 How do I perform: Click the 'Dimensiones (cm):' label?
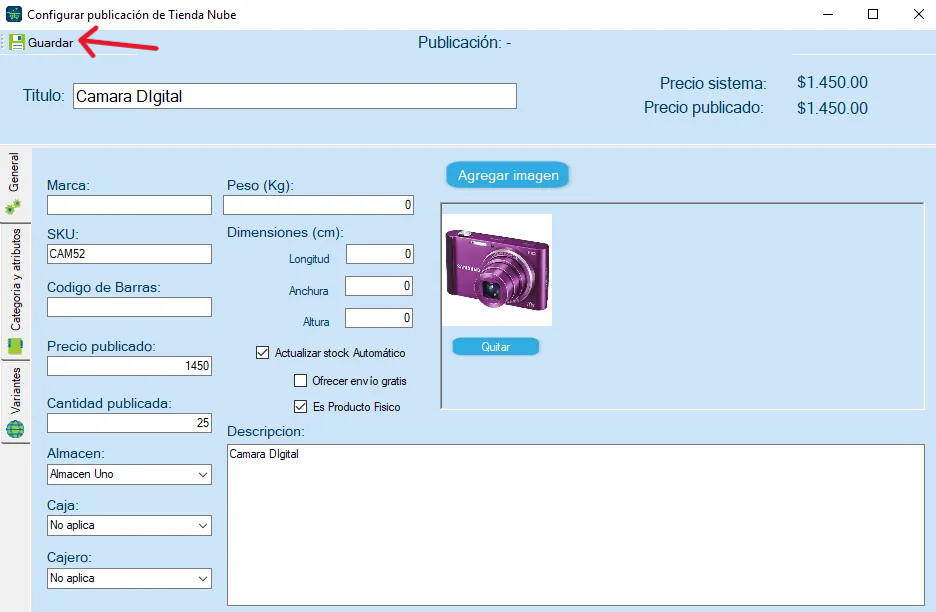tap(285, 232)
